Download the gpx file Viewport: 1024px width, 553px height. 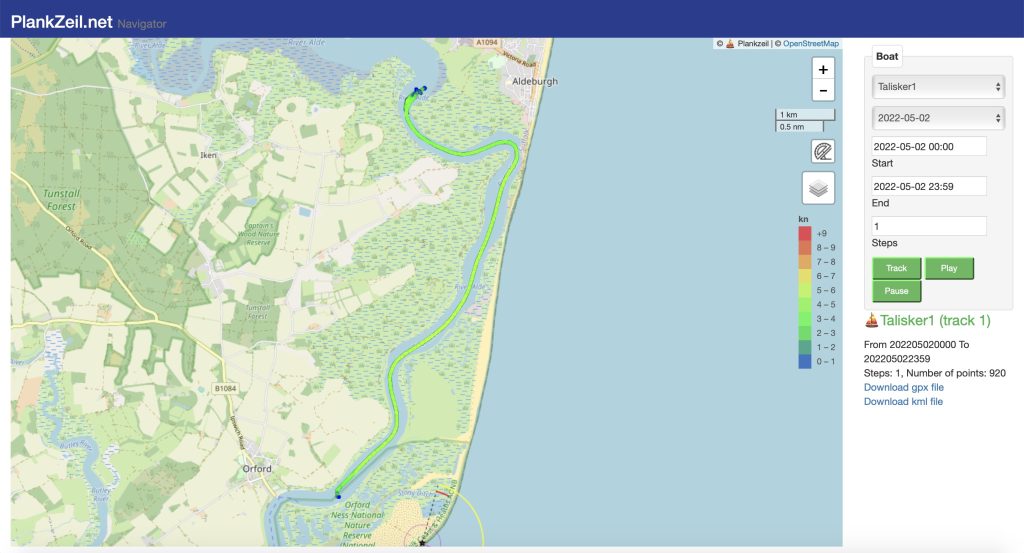point(904,387)
